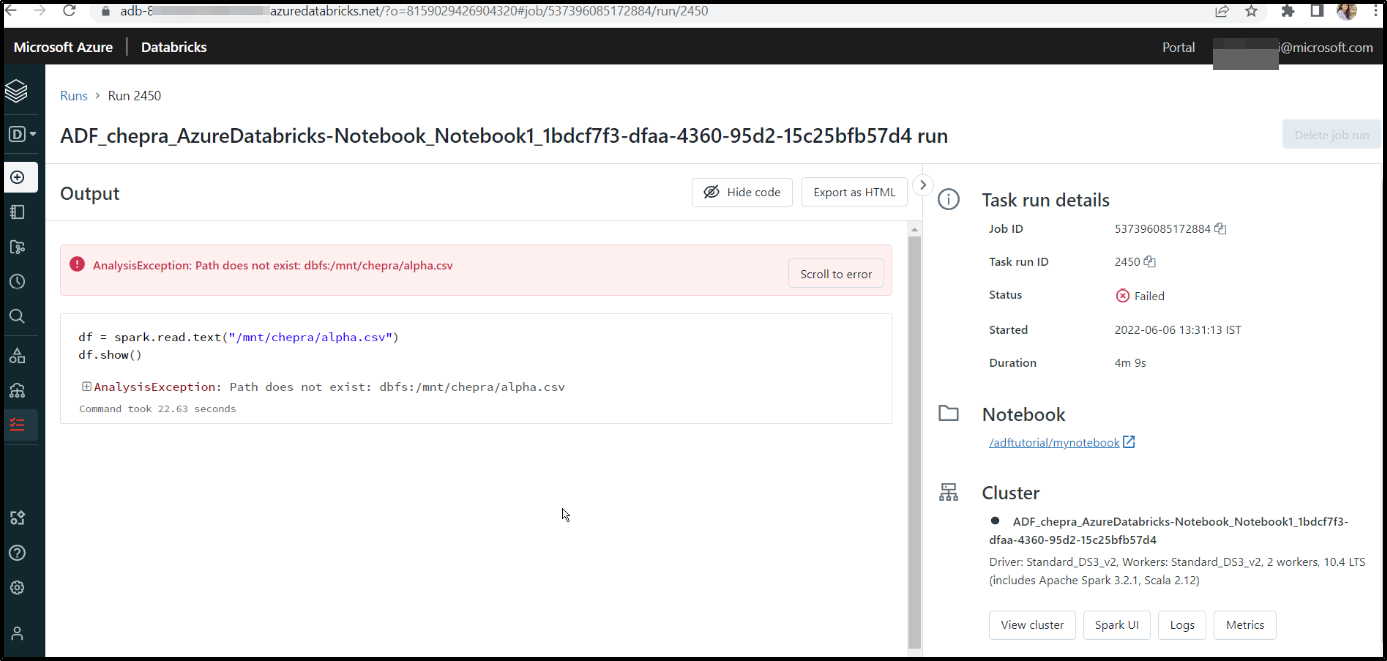Click the df.show() code line
The height and width of the screenshot is (661, 1387).
tap(110, 355)
